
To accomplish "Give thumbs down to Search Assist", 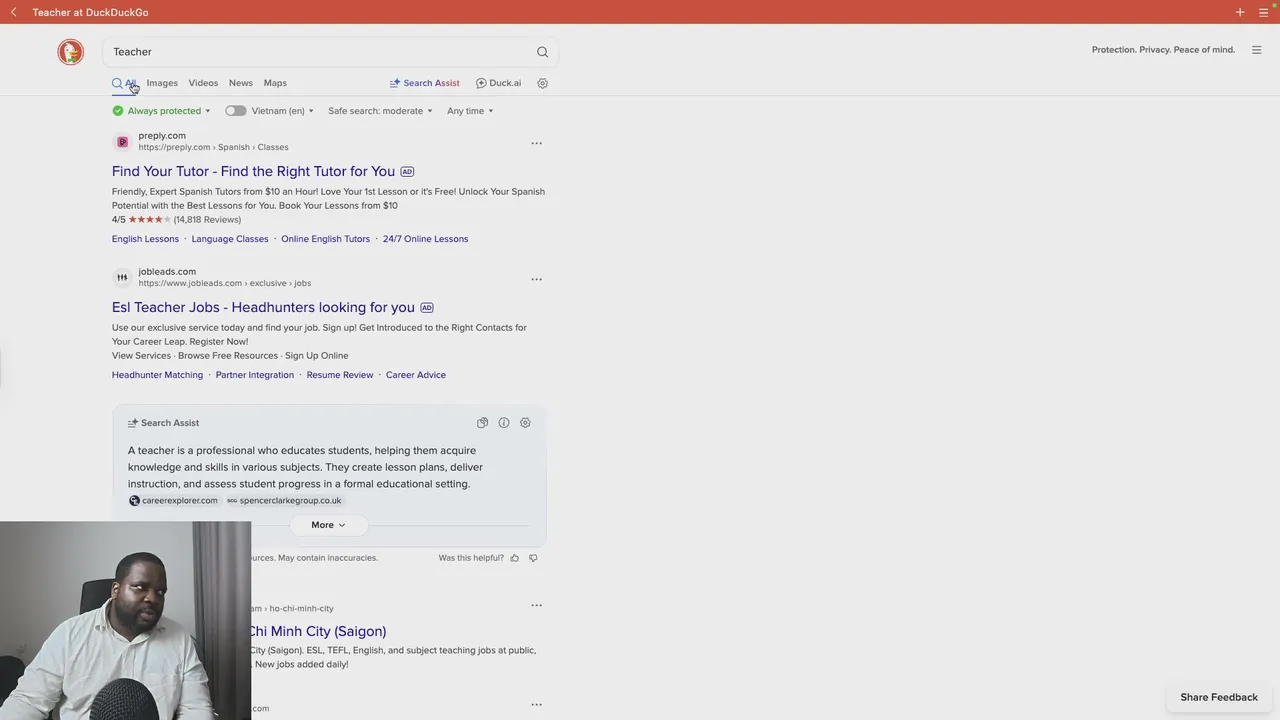I will 533,558.
